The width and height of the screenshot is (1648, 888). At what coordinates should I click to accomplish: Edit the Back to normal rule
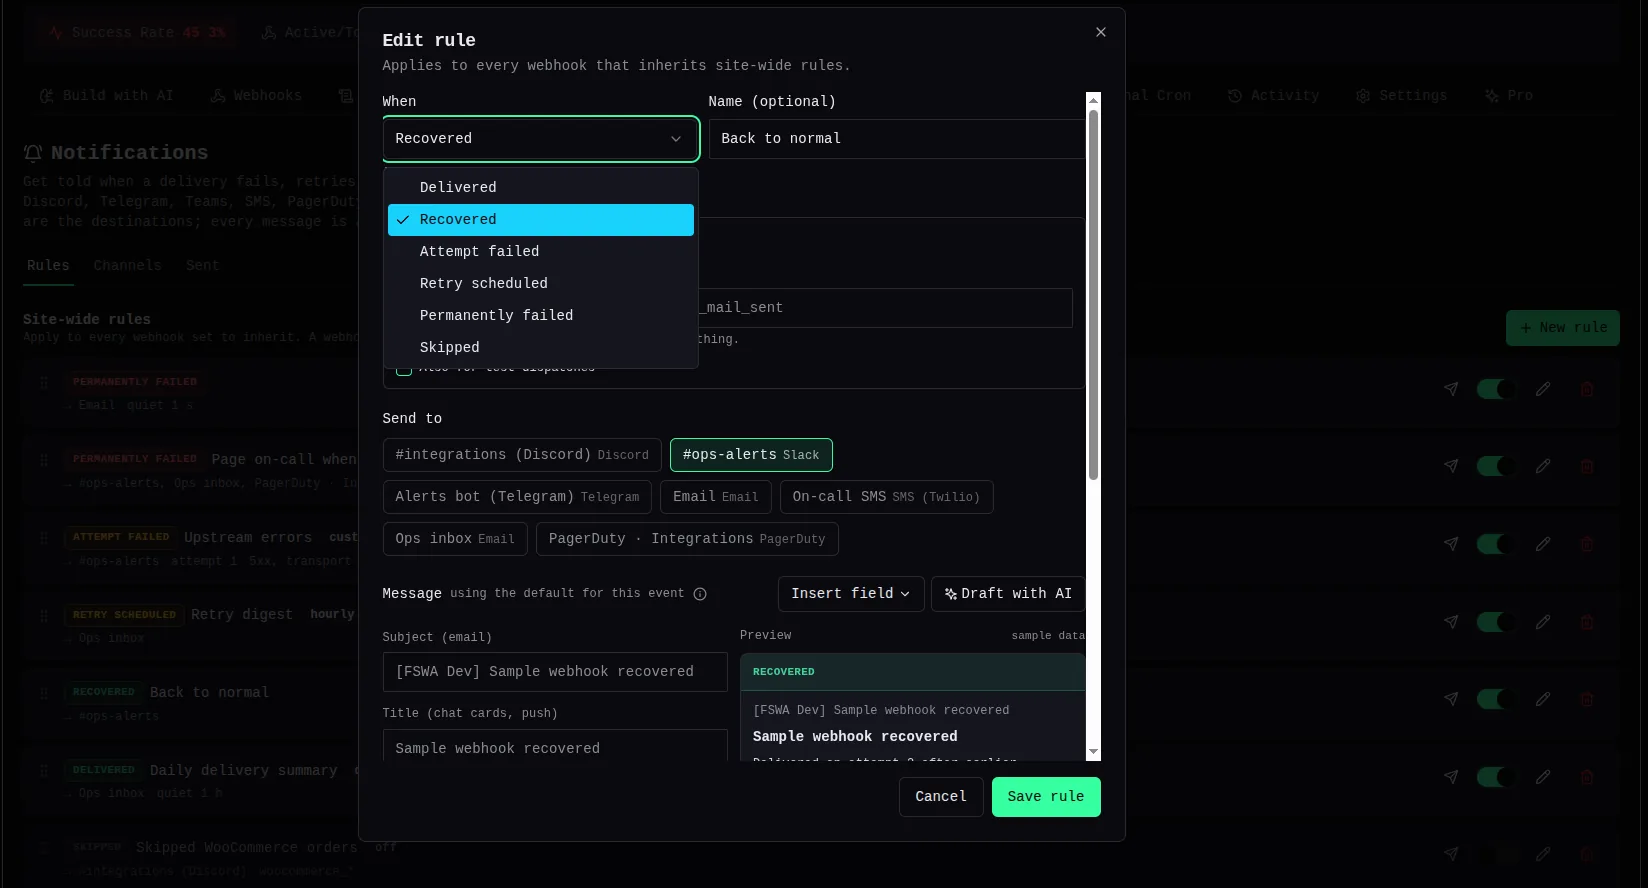[1543, 699]
